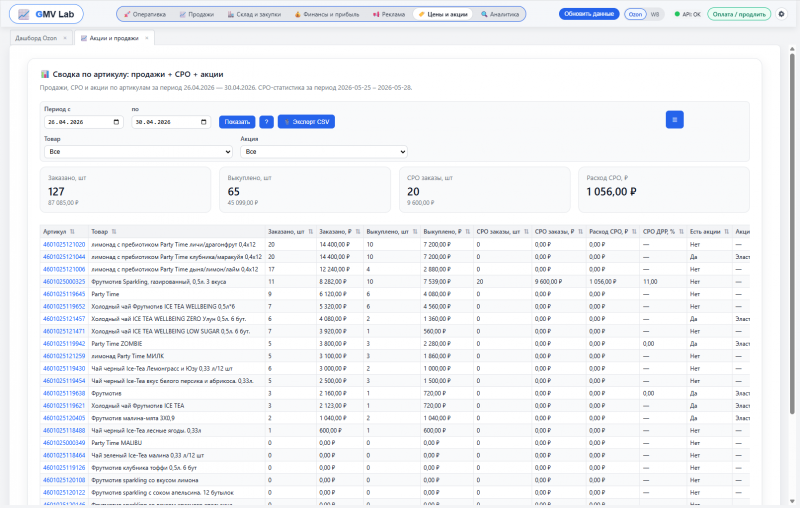Open article link 4601025119645
The image size is (800, 508).
pos(64,294)
